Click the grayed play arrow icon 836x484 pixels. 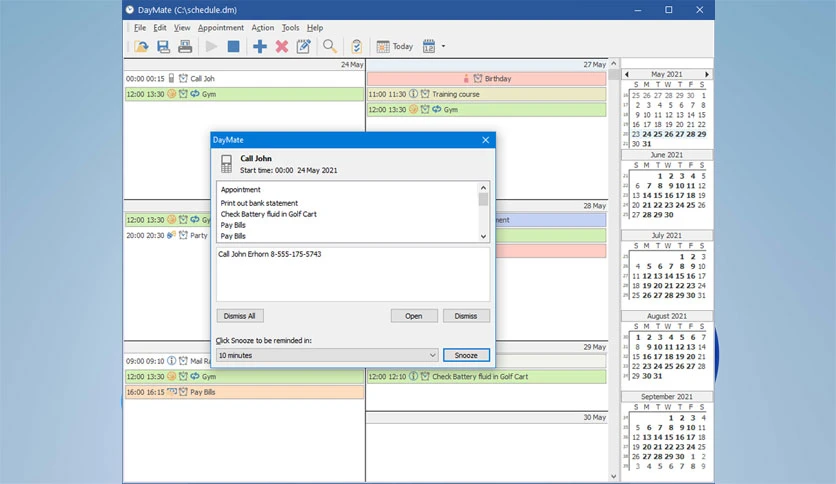(x=212, y=47)
